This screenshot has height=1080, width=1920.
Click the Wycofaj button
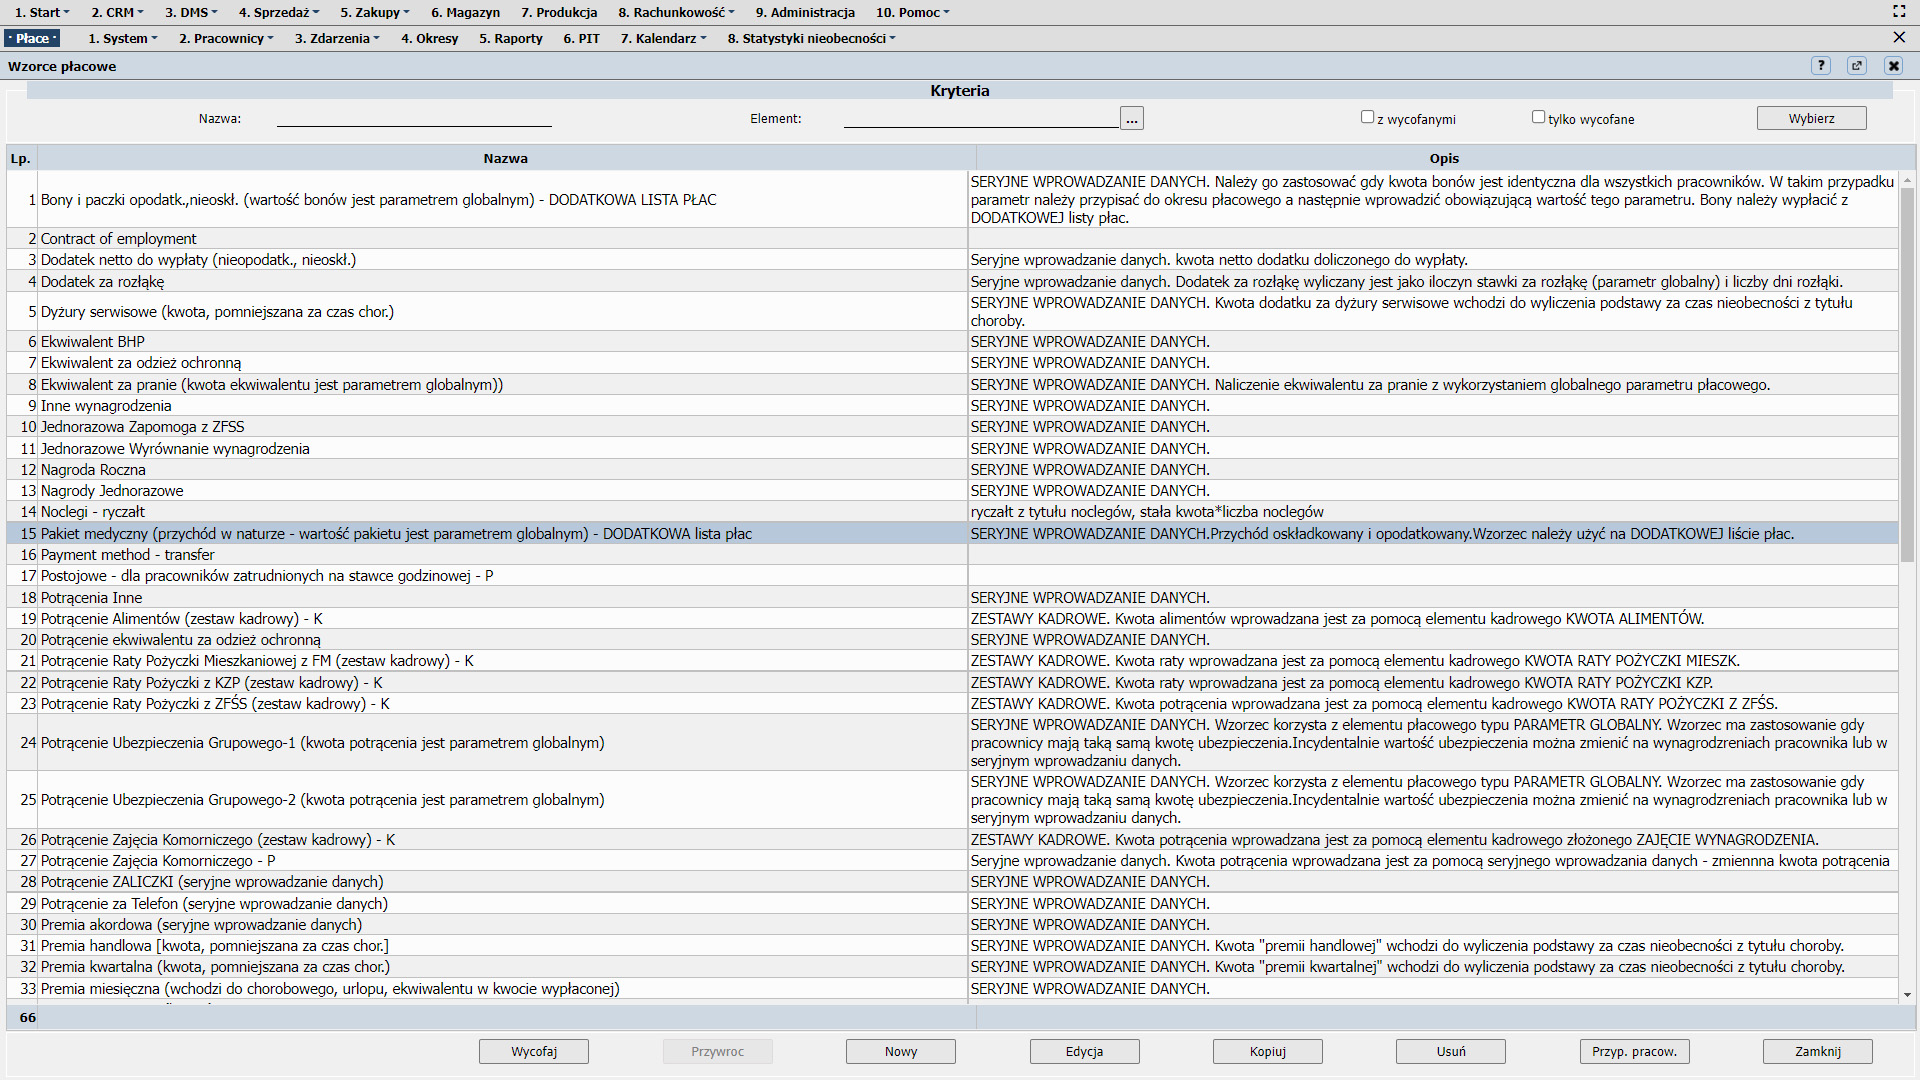(534, 1051)
